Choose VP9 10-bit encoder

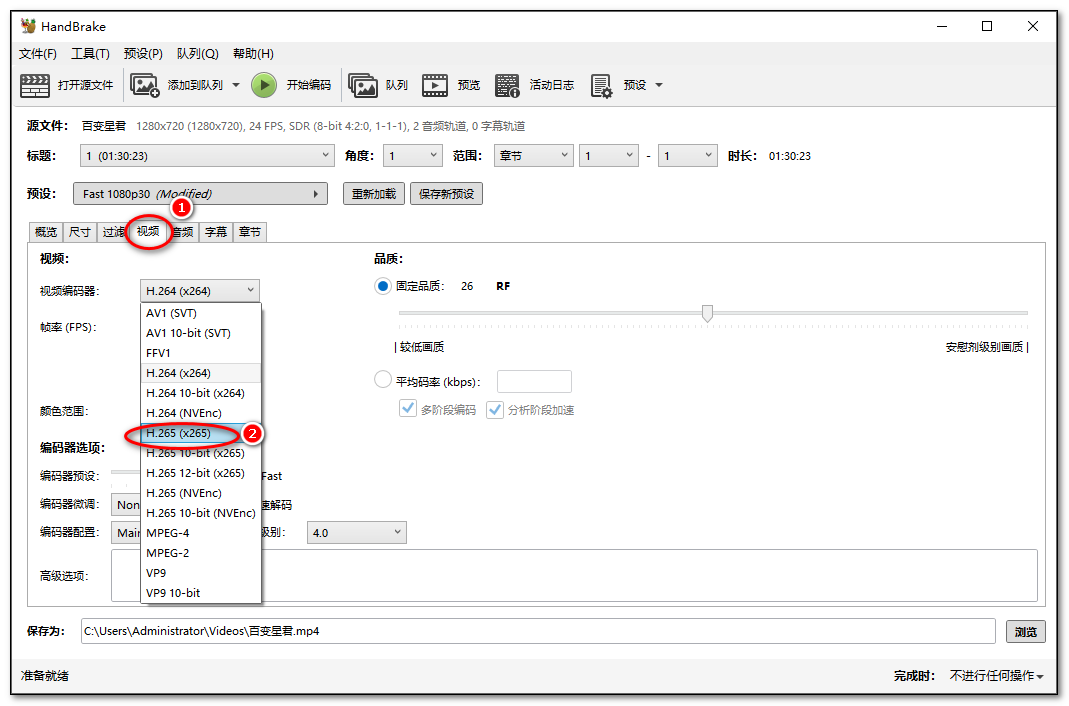point(200,593)
